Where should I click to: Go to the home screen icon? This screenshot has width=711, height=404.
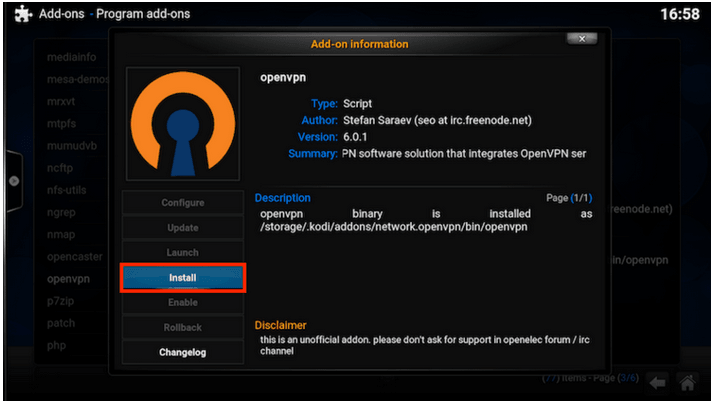pyautogui.click(x=687, y=383)
